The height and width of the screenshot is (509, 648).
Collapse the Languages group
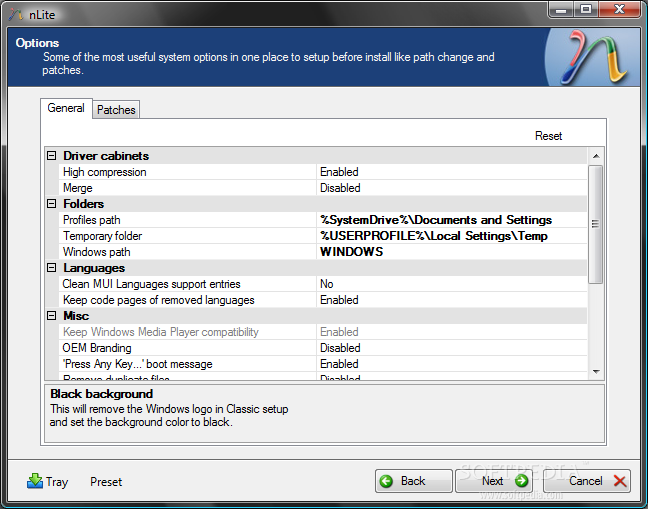point(52,268)
